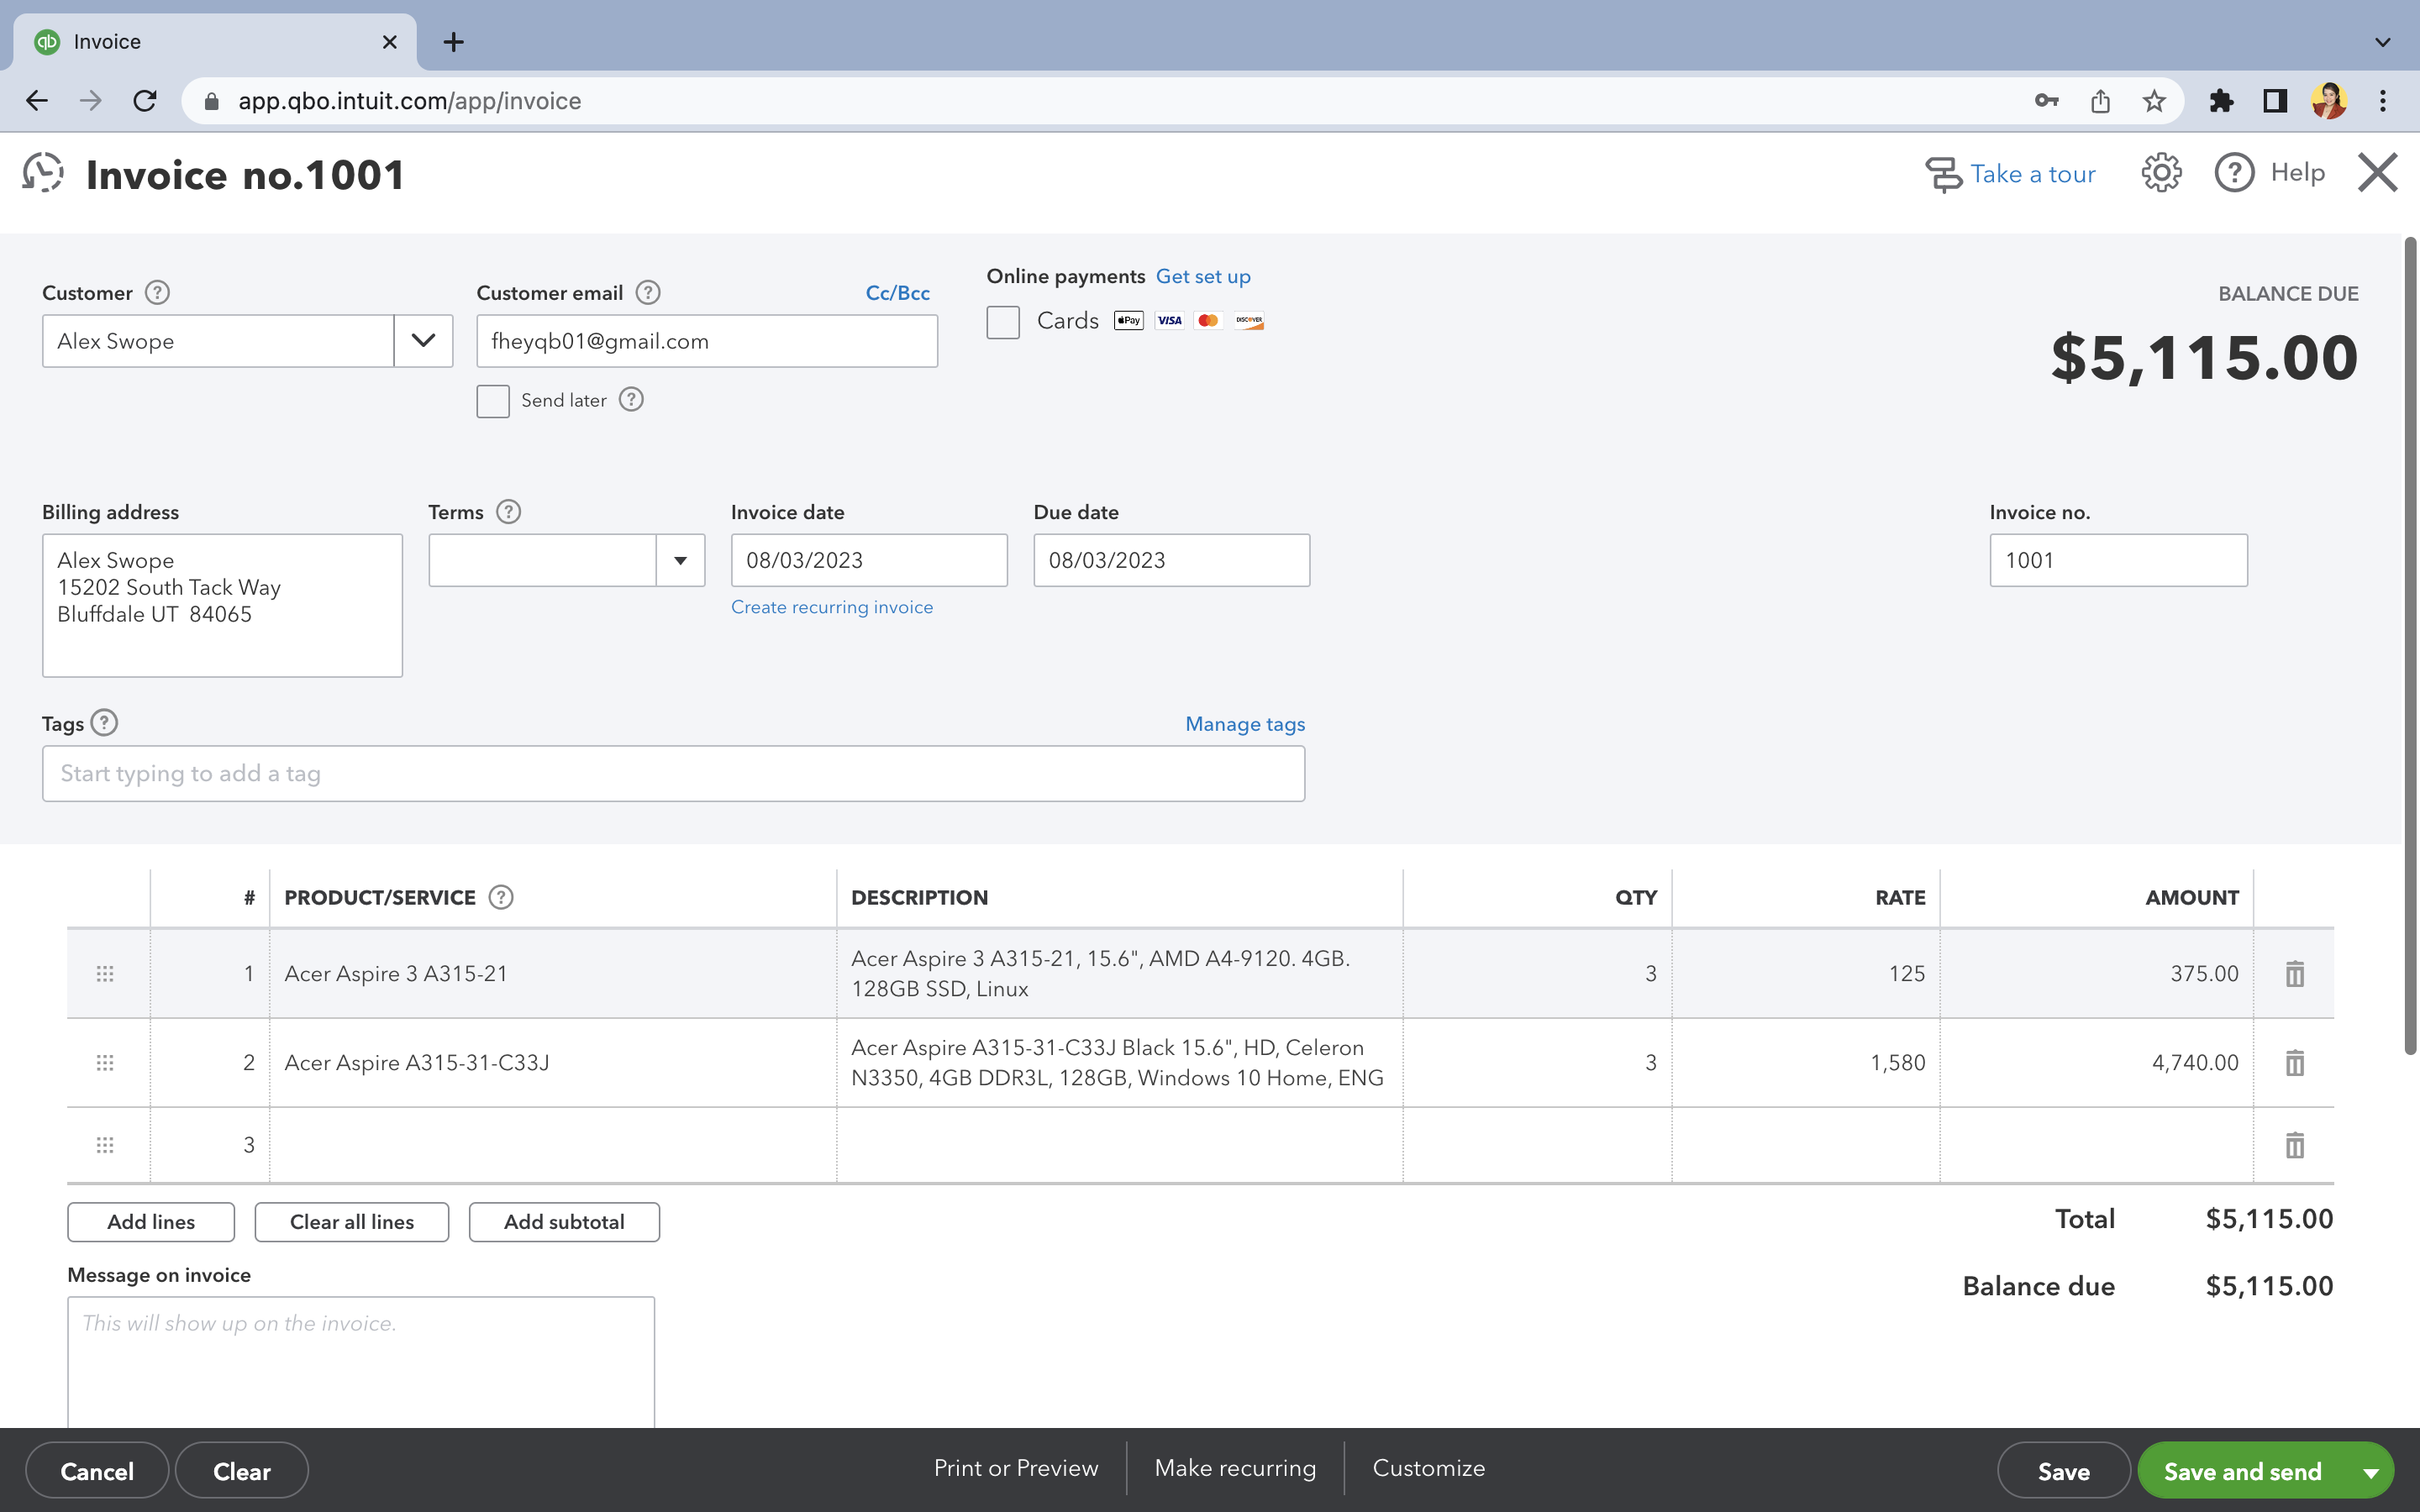The width and height of the screenshot is (2420, 1512).
Task: Enable the Cards online payment checkbox
Action: click(x=1003, y=322)
